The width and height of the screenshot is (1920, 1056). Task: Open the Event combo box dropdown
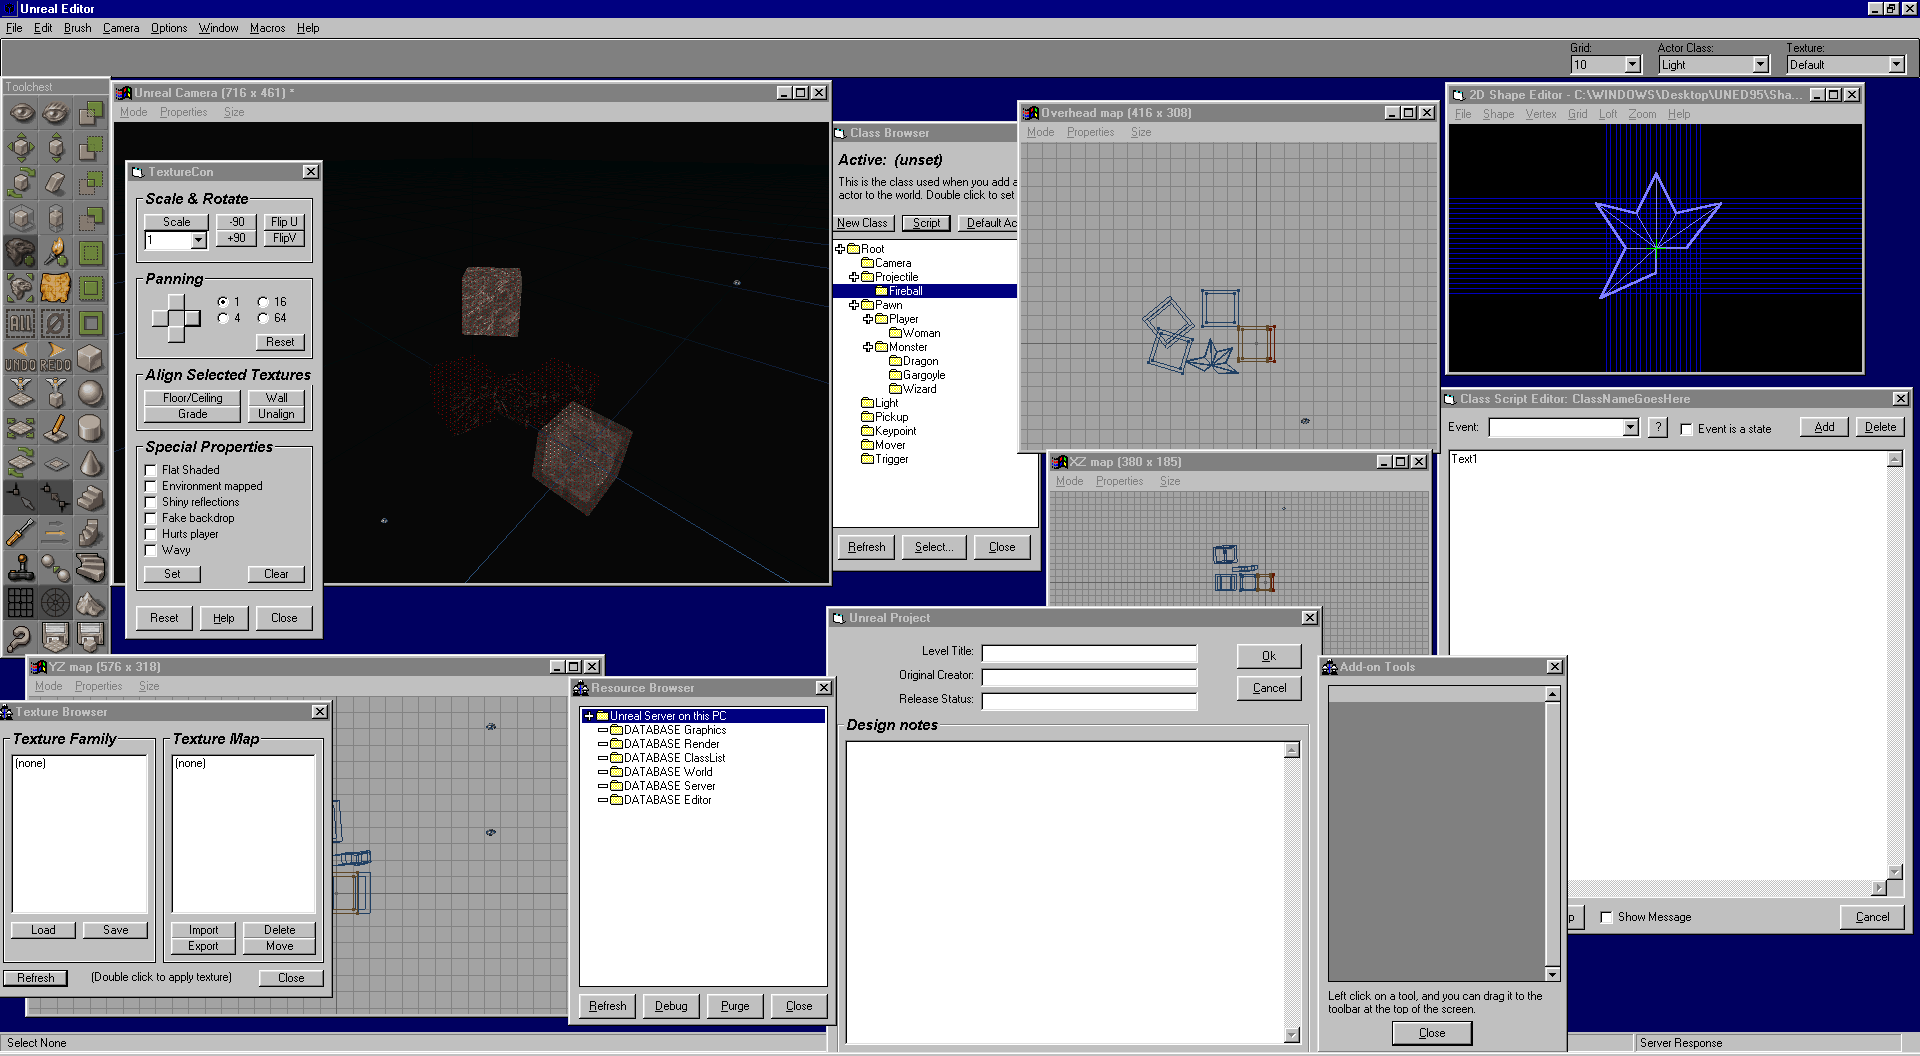(x=1630, y=428)
